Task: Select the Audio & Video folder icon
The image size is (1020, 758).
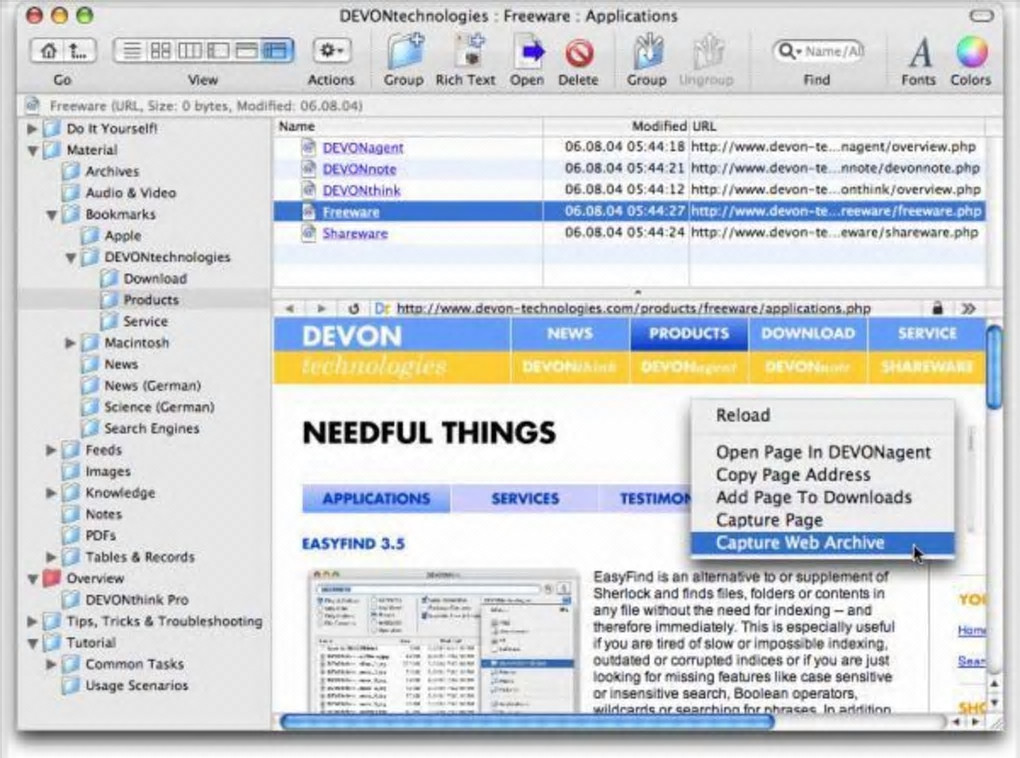Action: coord(71,193)
